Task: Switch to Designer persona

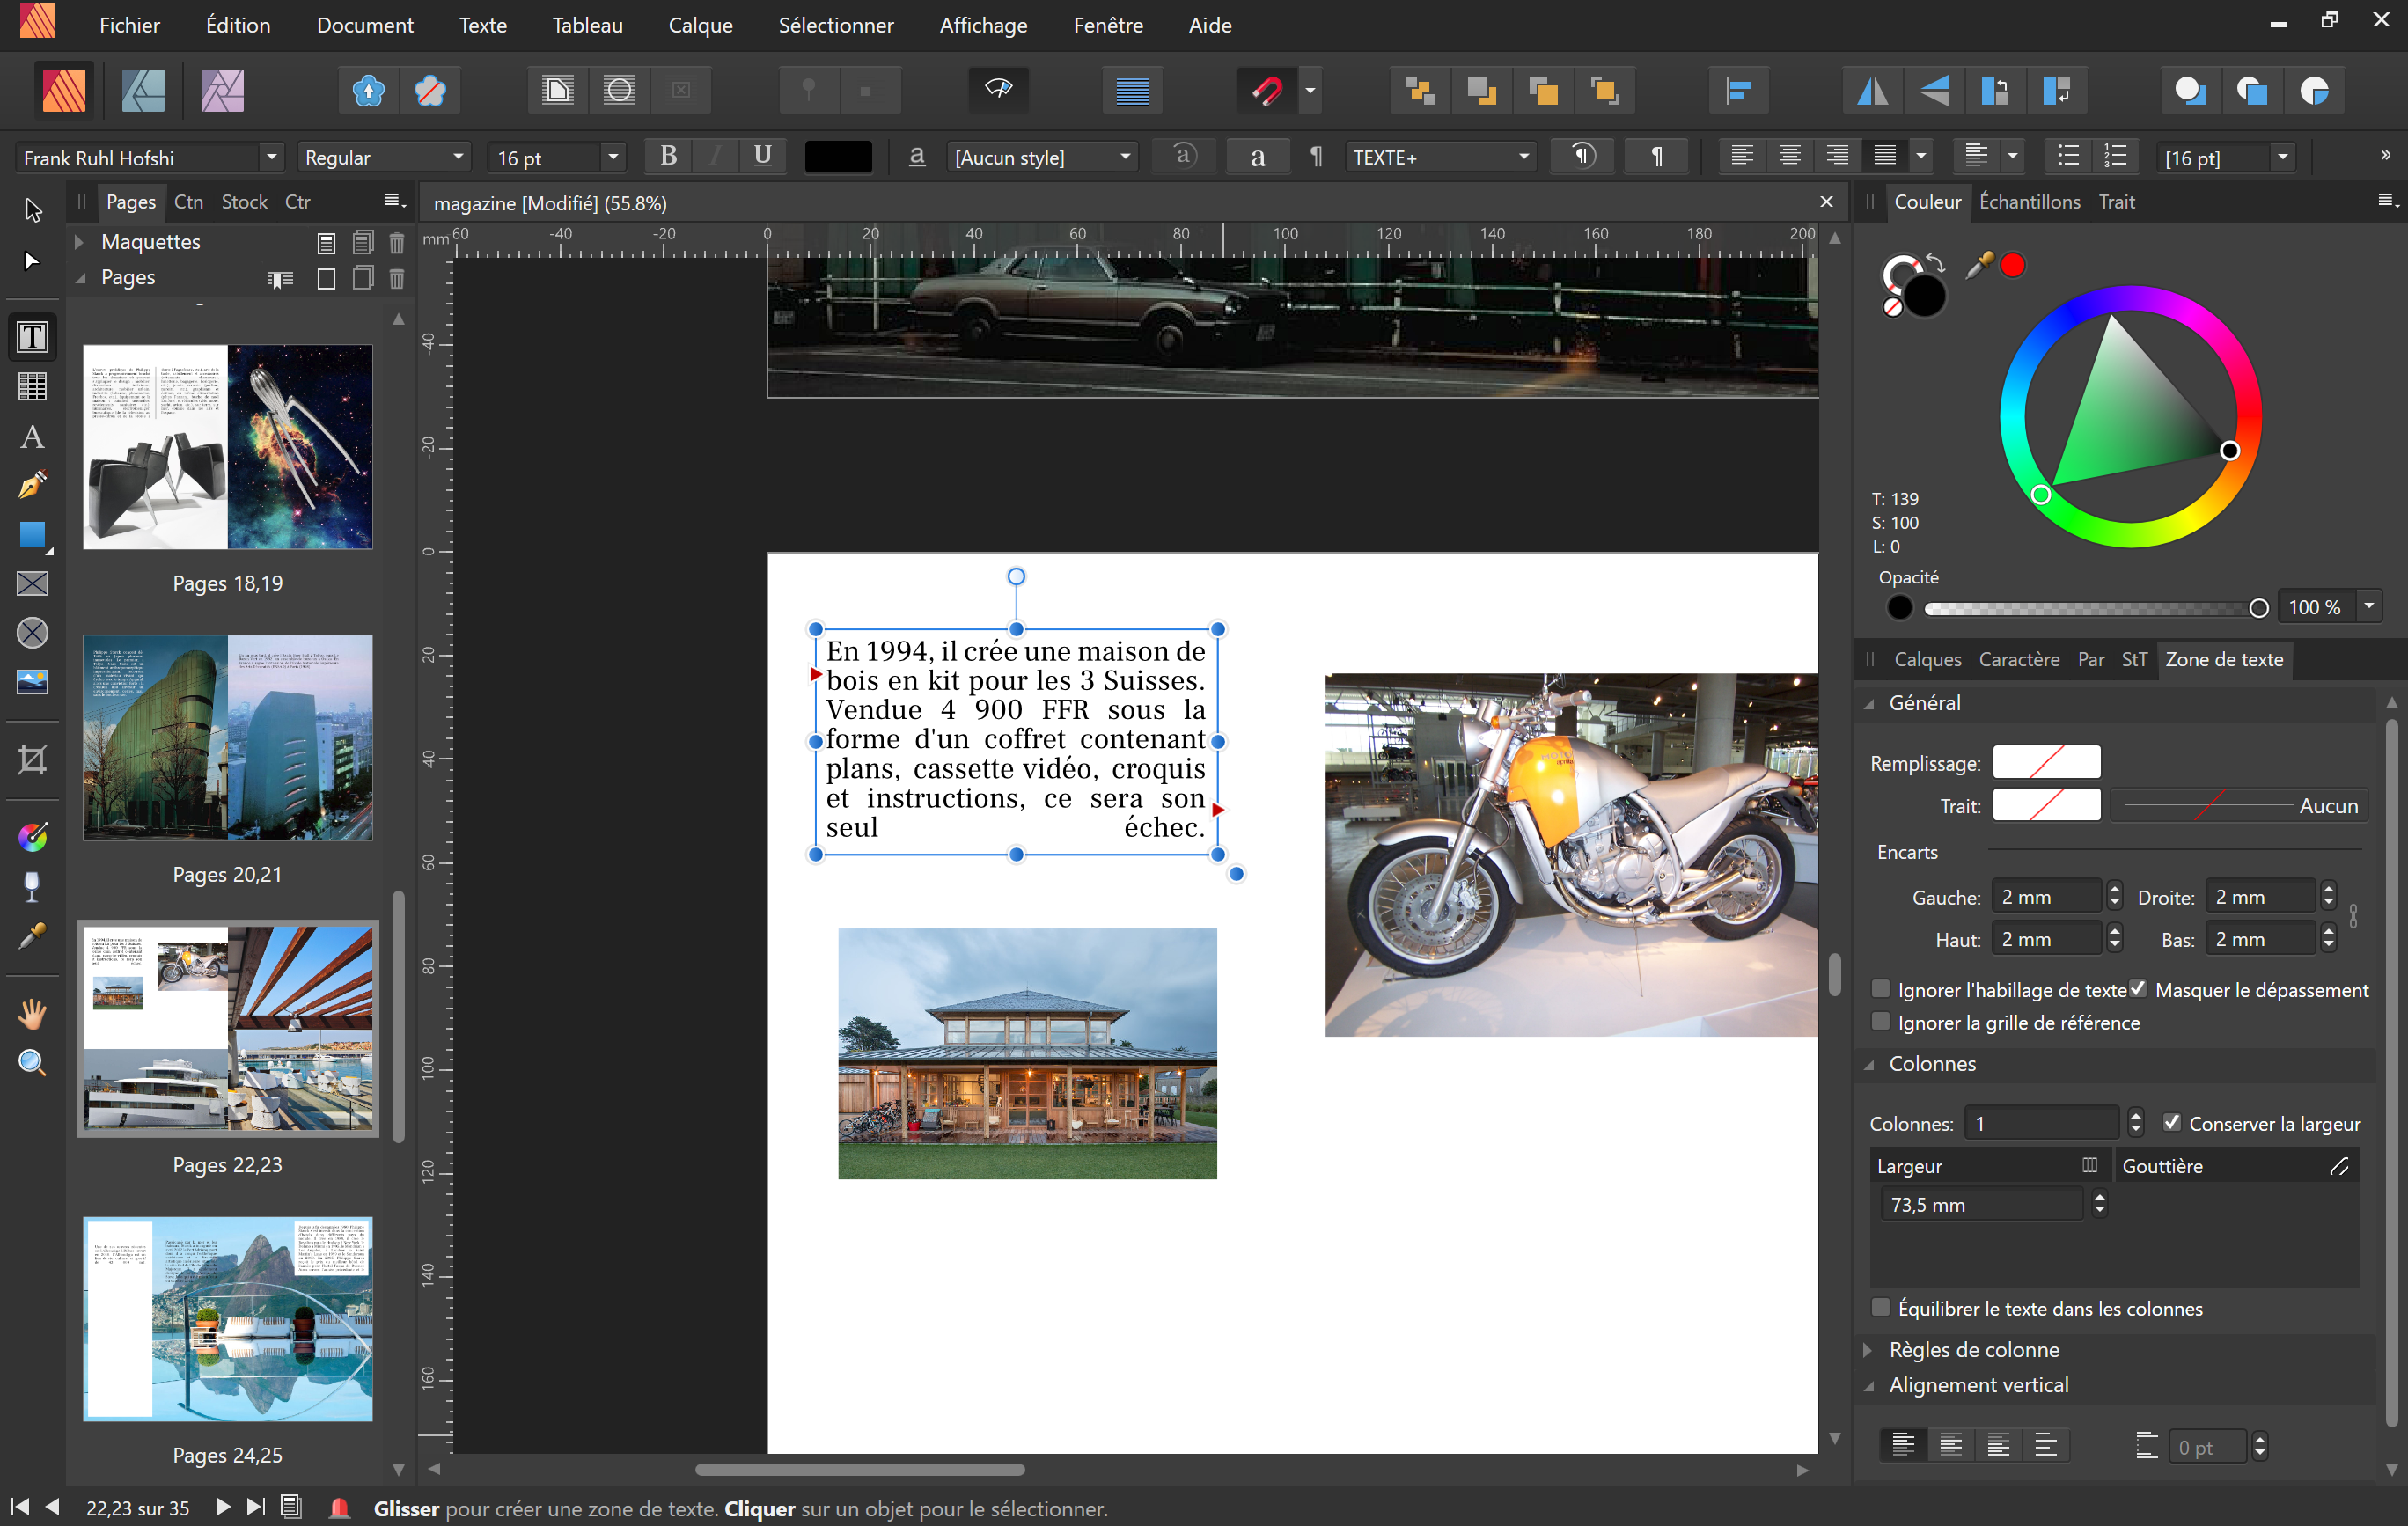Action: 143,91
